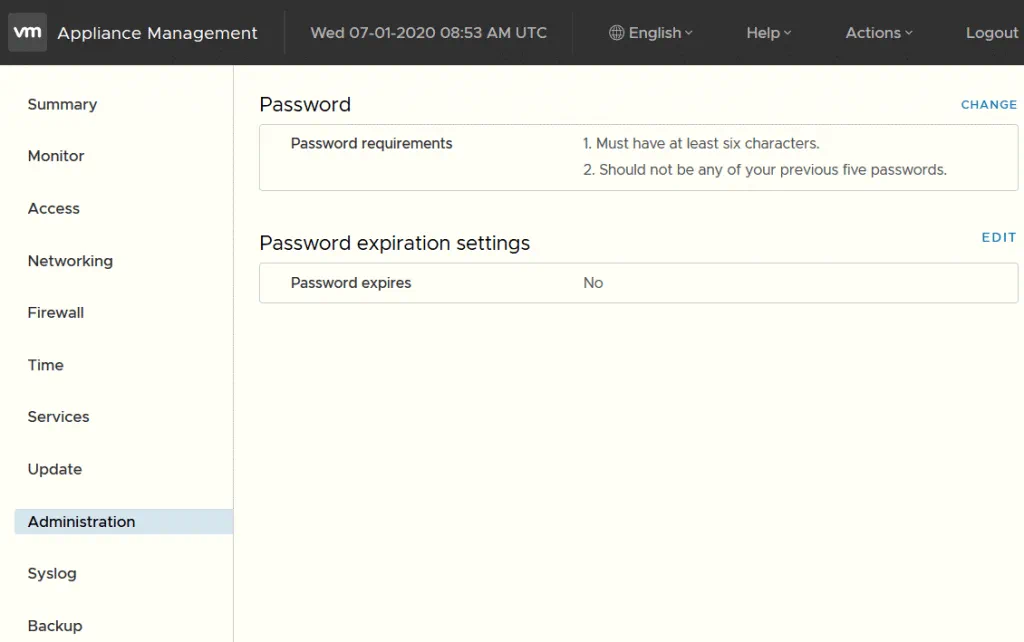1024x642 pixels.
Task: Click the Appliance Management title
Action: [x=157, y=32]
